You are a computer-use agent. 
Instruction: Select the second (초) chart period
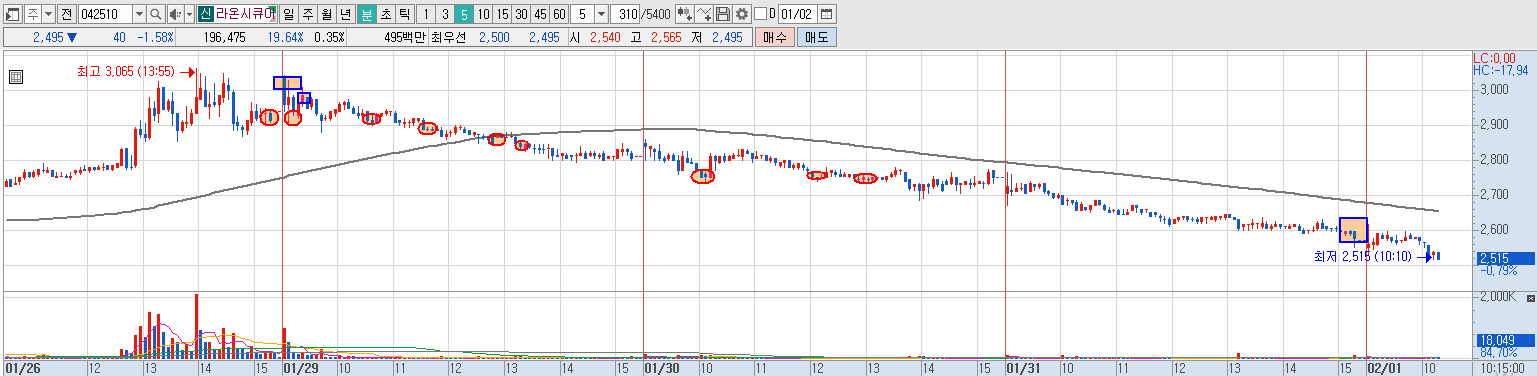pyautogui.click(x=386, y=15)
